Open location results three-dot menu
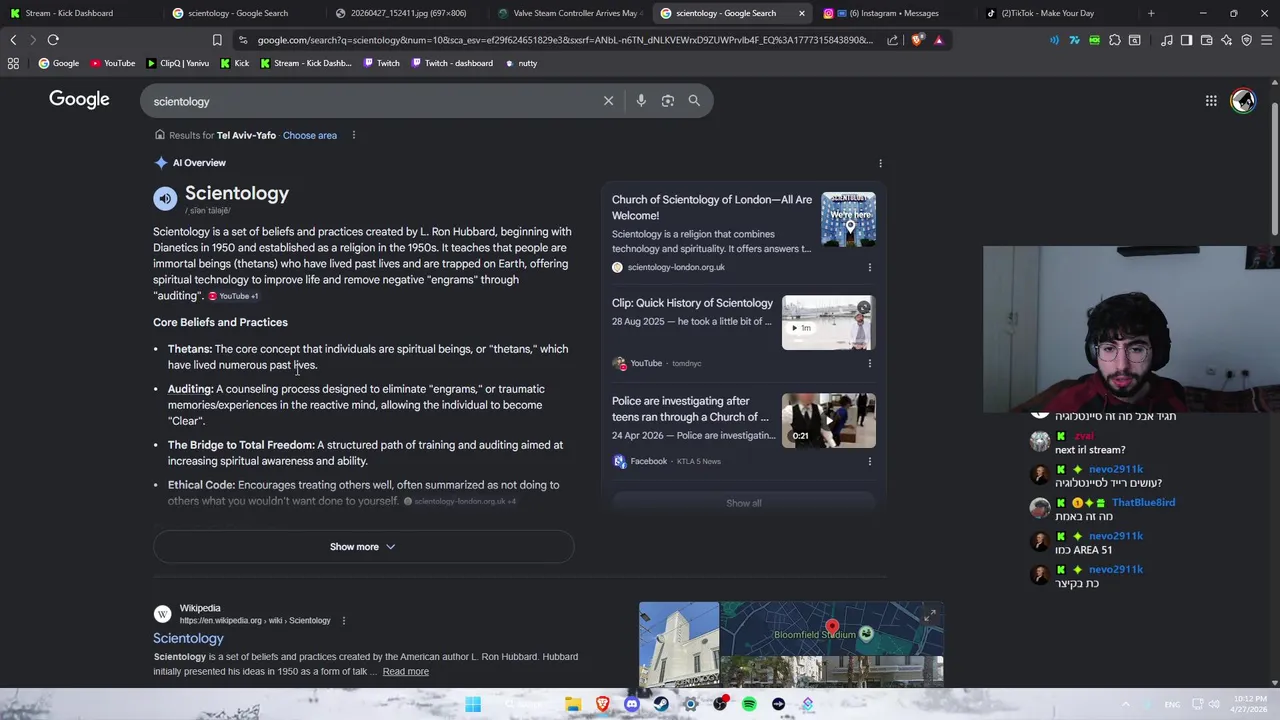Screen dimensions: 1280x720 (x=353, y=135)
